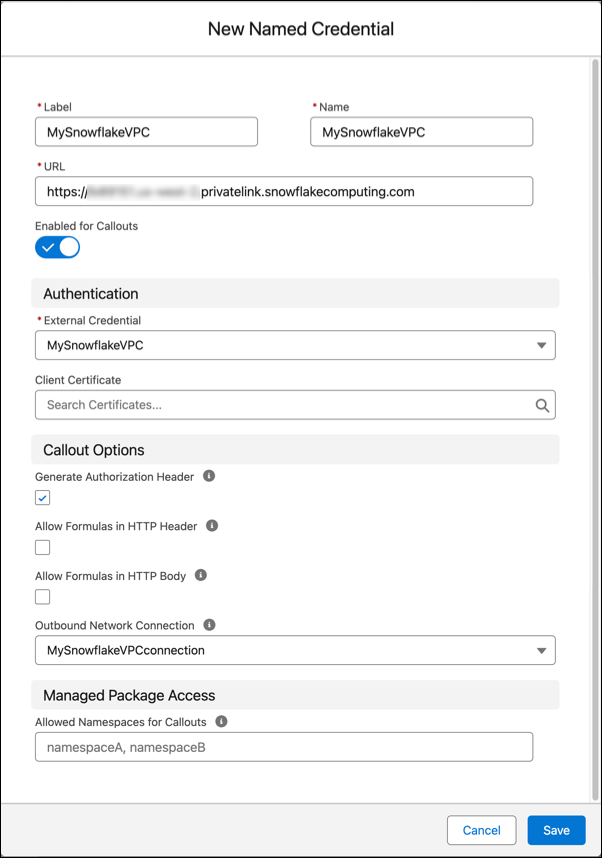
Task: Click the New Named Credential title
Action: (x=301, y=29)
